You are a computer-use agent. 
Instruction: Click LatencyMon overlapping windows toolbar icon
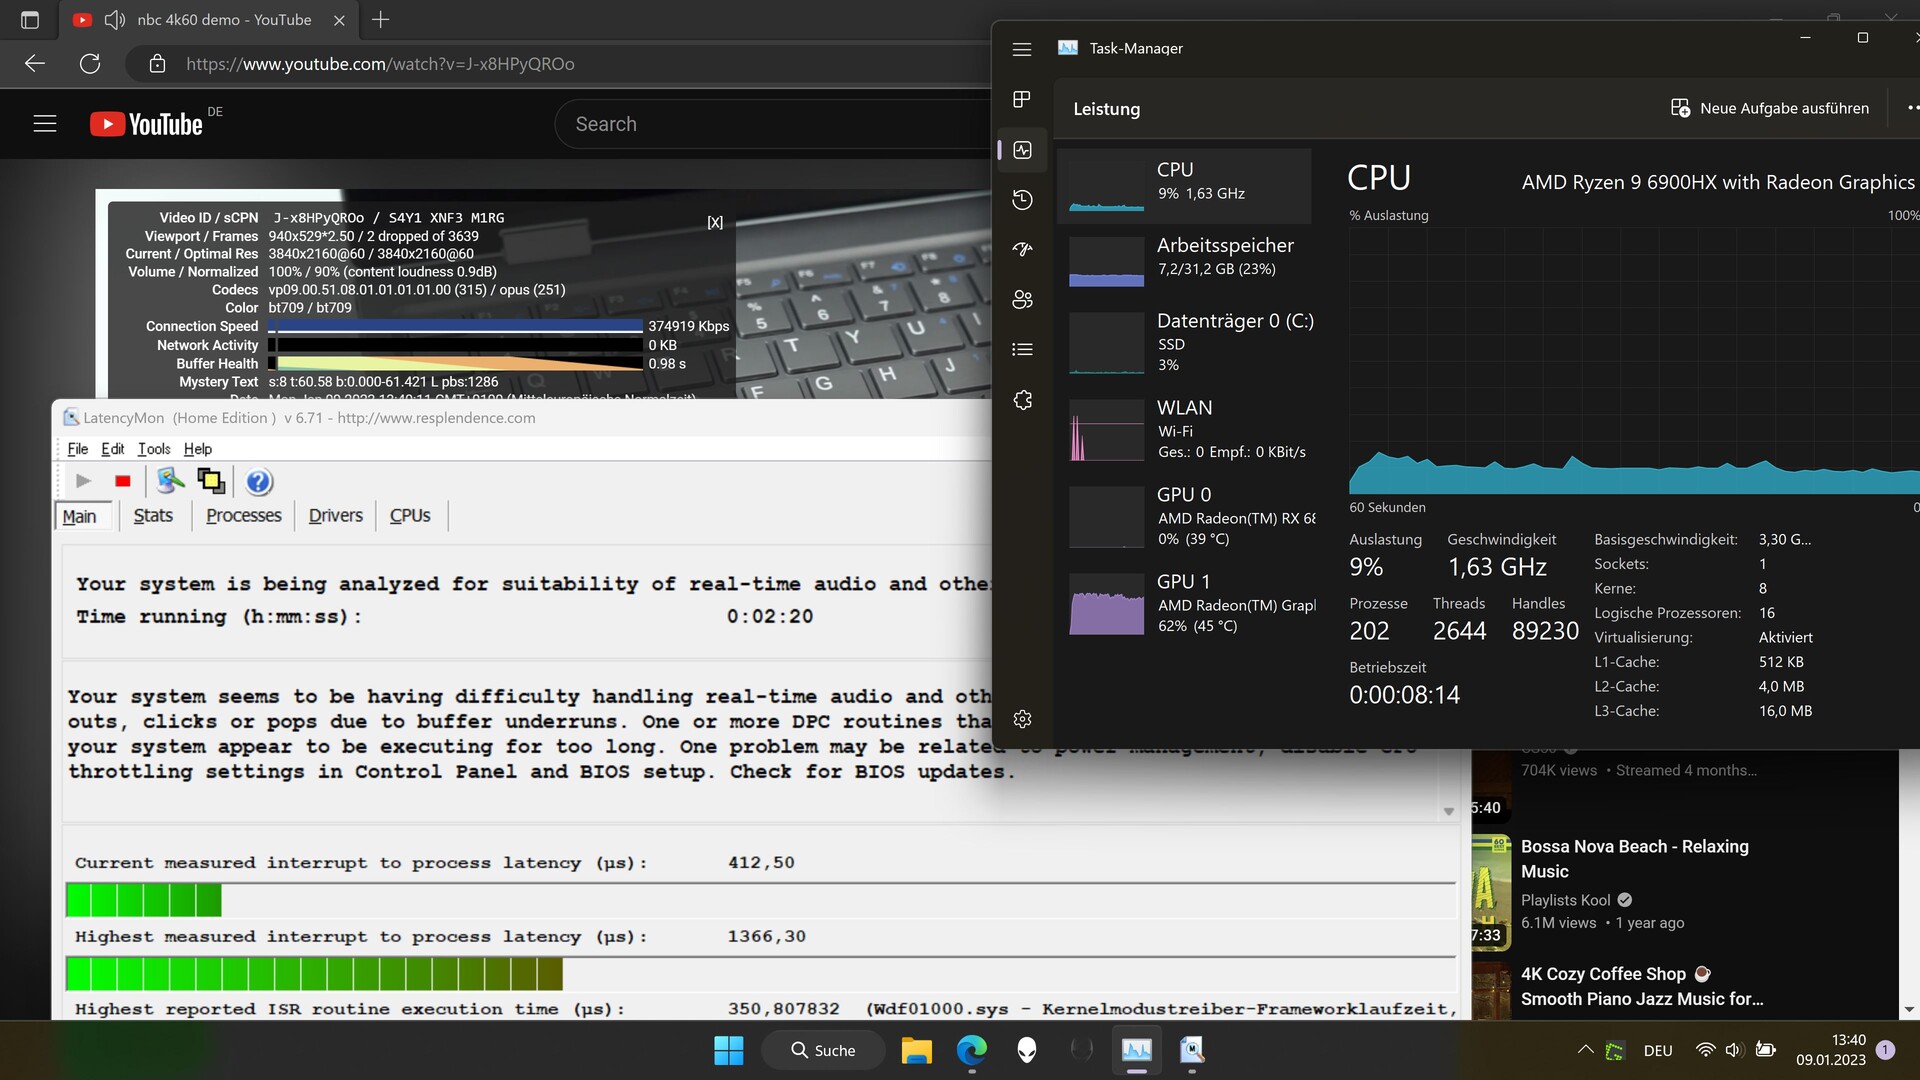point(211,481)
